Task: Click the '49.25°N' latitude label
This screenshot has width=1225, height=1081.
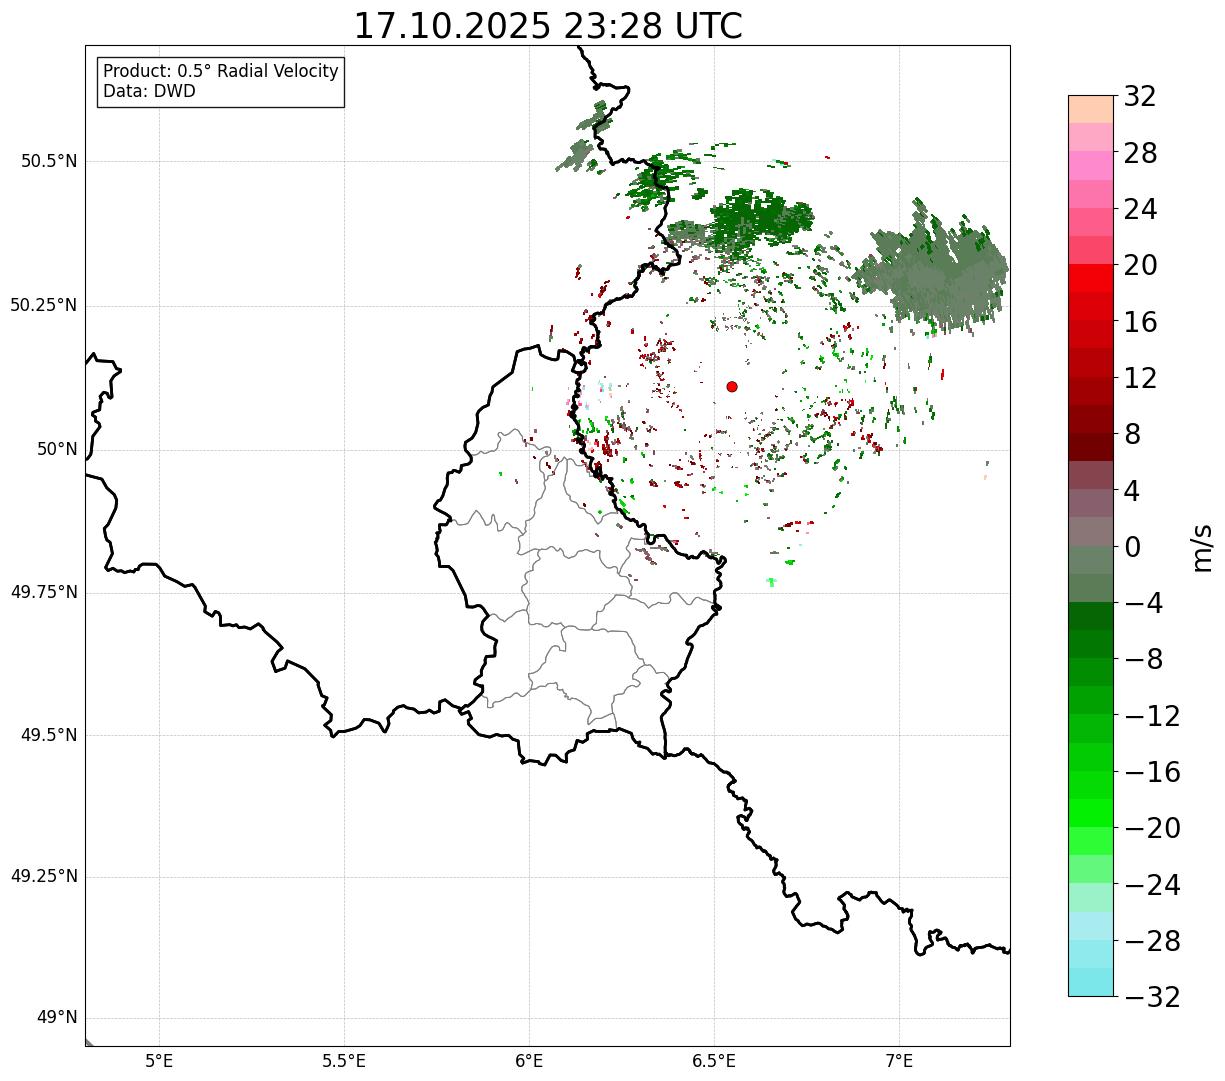Action: [43, 877]
